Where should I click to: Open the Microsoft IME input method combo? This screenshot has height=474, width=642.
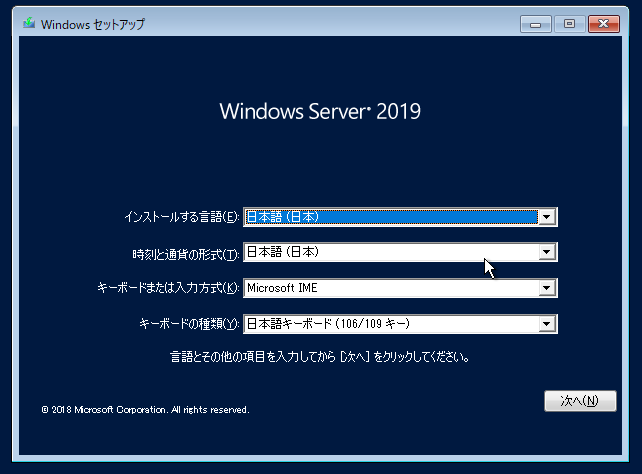pyautogui.click(x=400, y=288)
